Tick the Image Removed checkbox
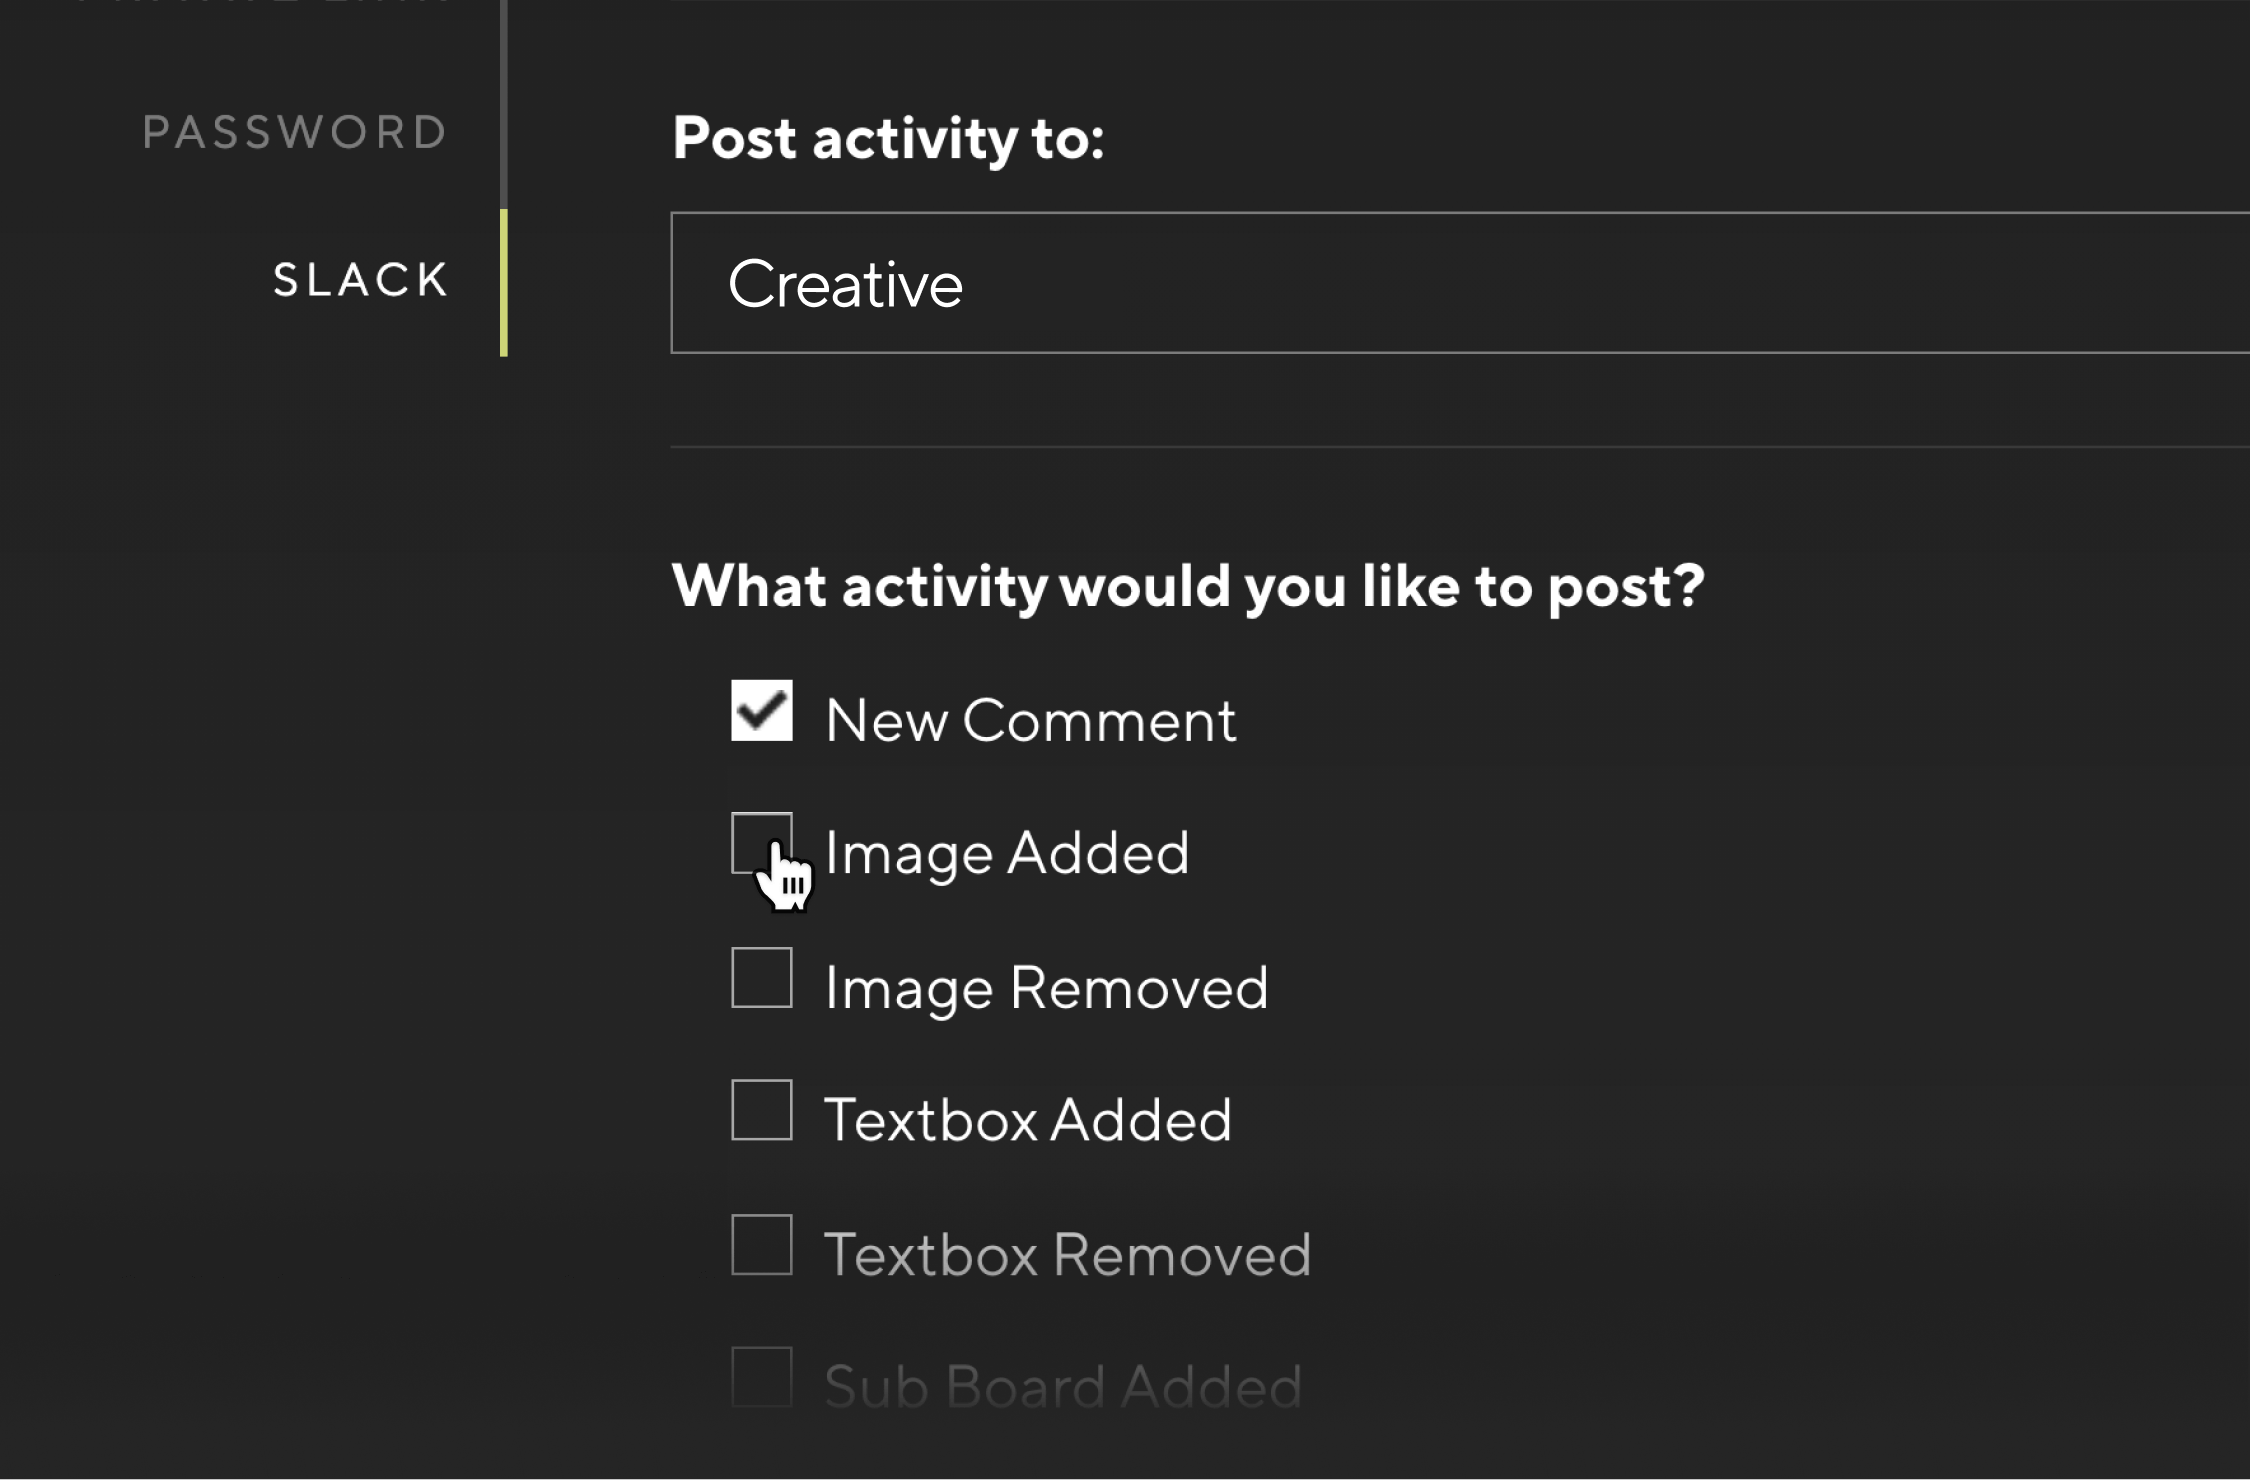Viewport: 2250px width, 1480px height. [x=762, y=978]
